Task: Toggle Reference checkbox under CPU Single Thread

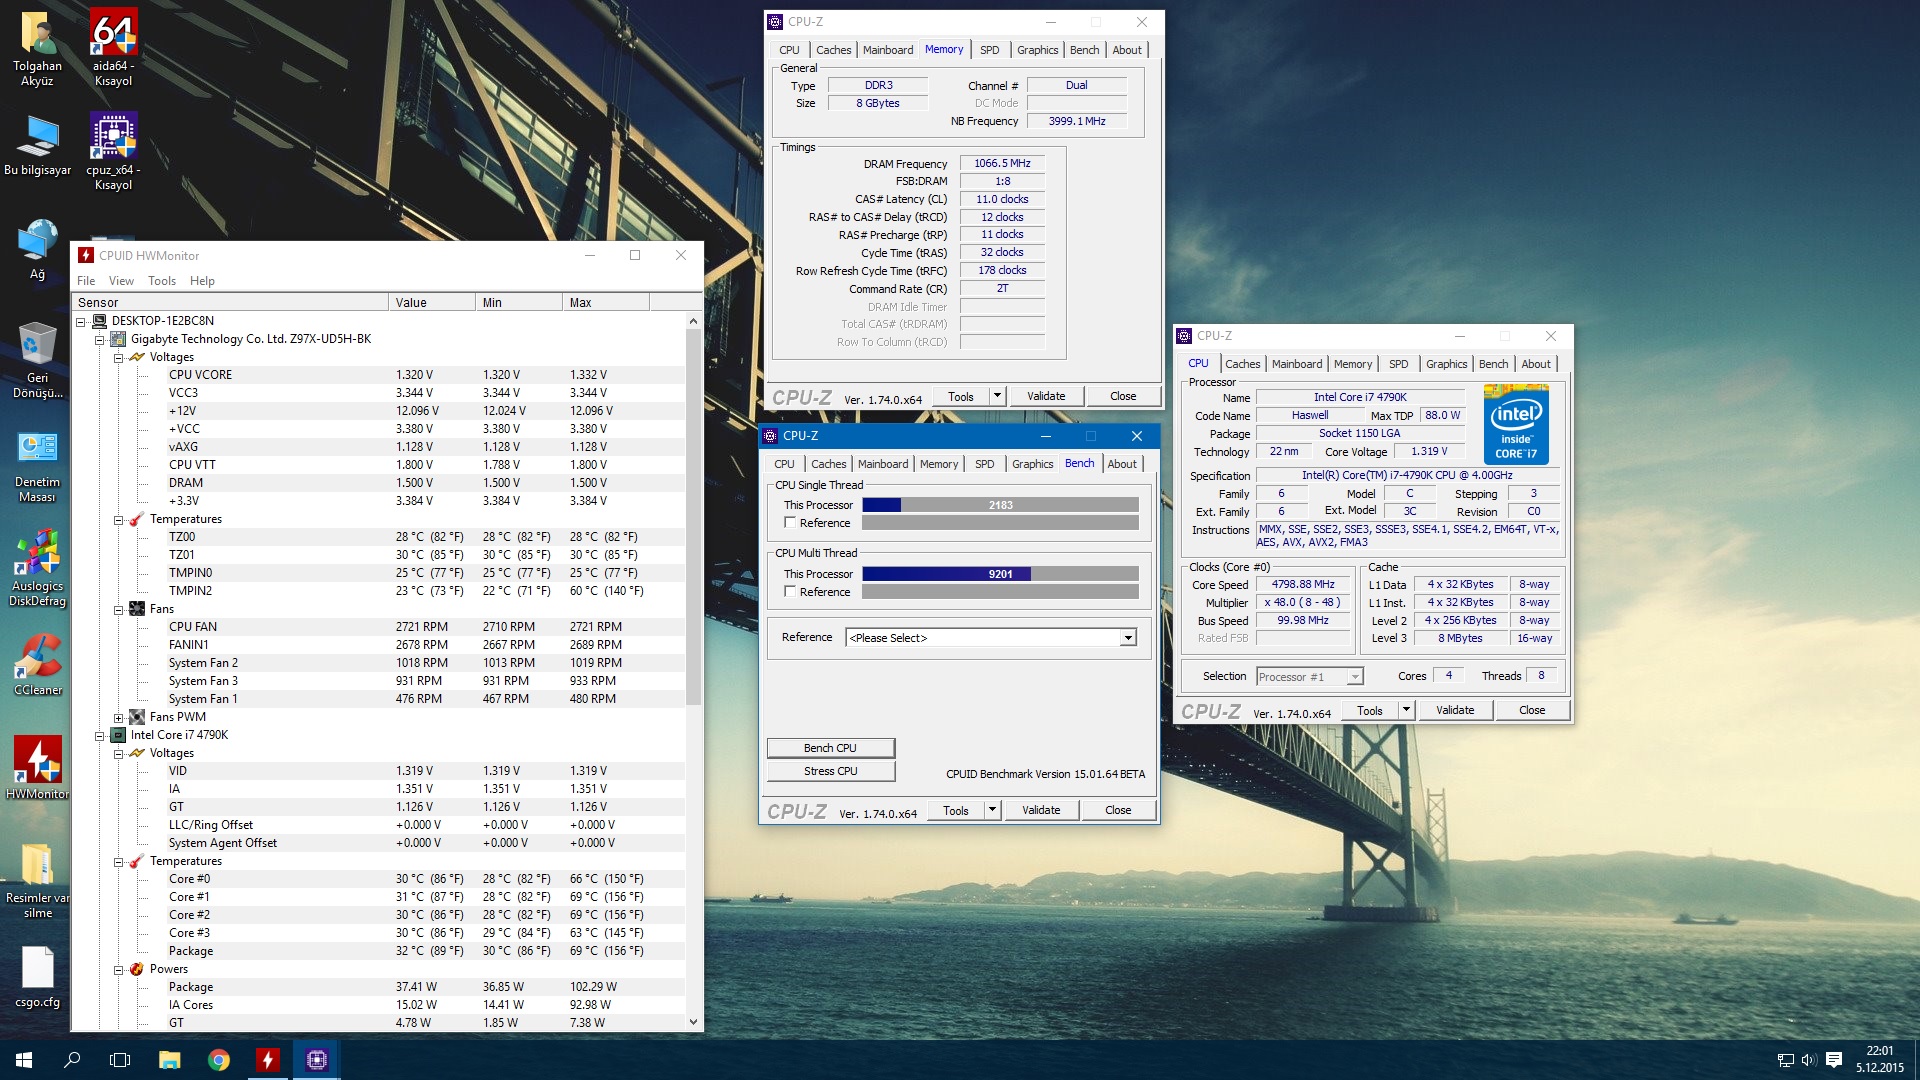Action: (x=790, y=523)
